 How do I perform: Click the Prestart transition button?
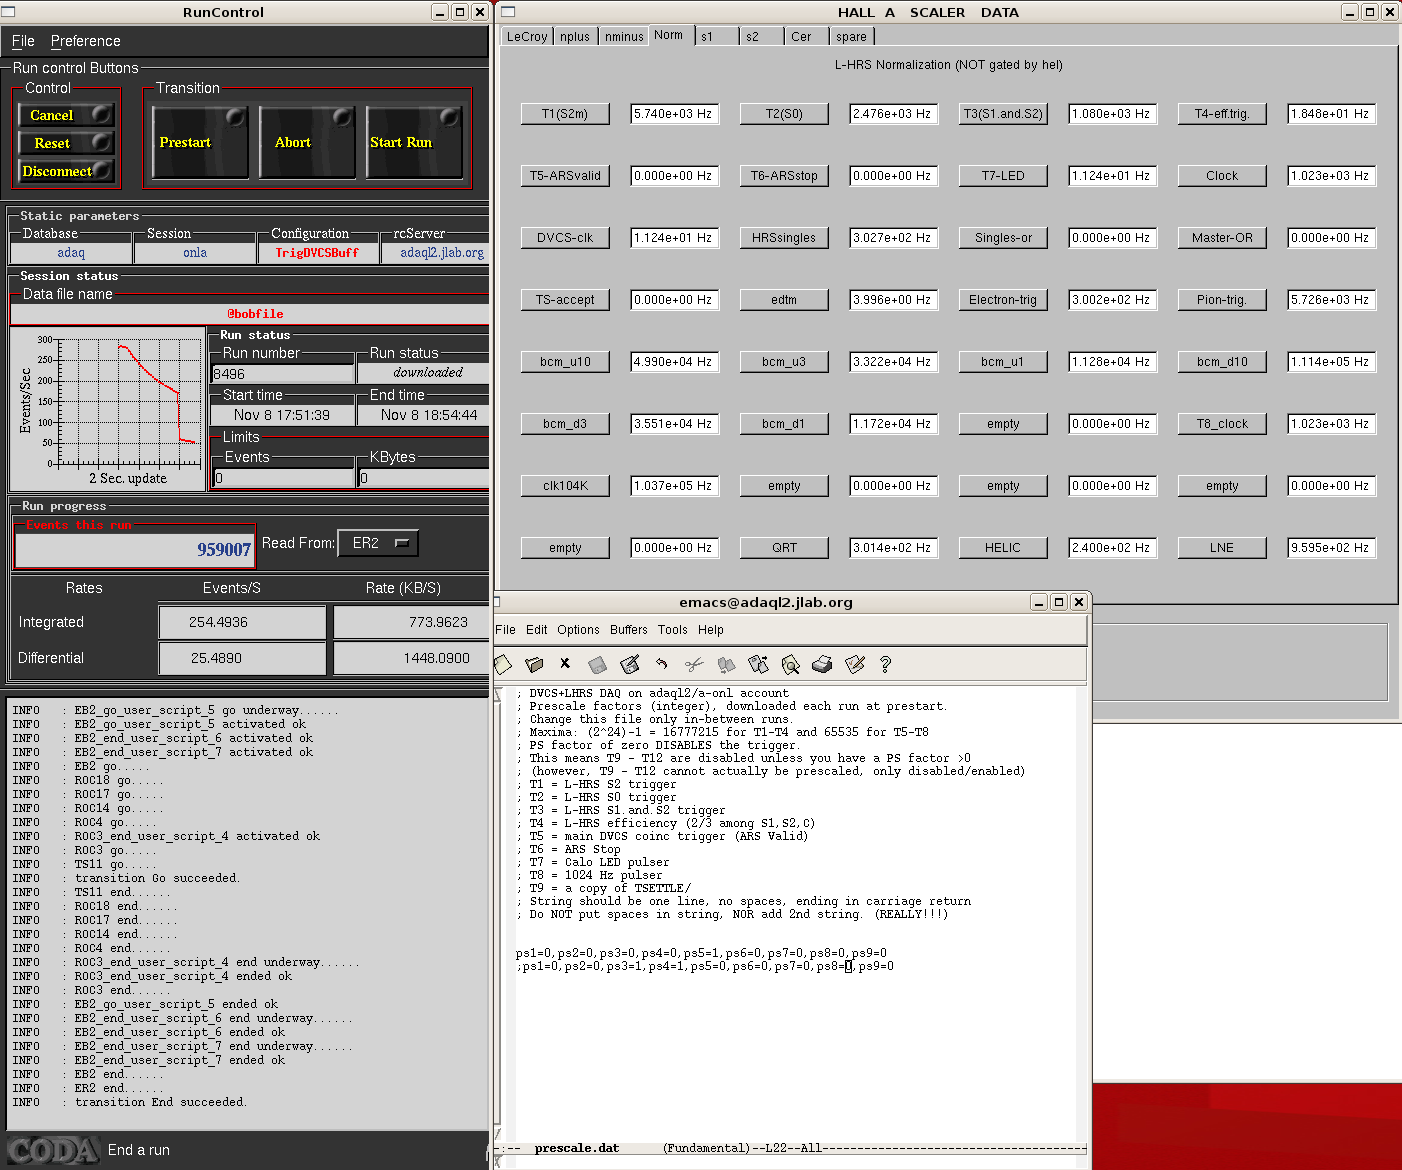click(x=200, y=142)
